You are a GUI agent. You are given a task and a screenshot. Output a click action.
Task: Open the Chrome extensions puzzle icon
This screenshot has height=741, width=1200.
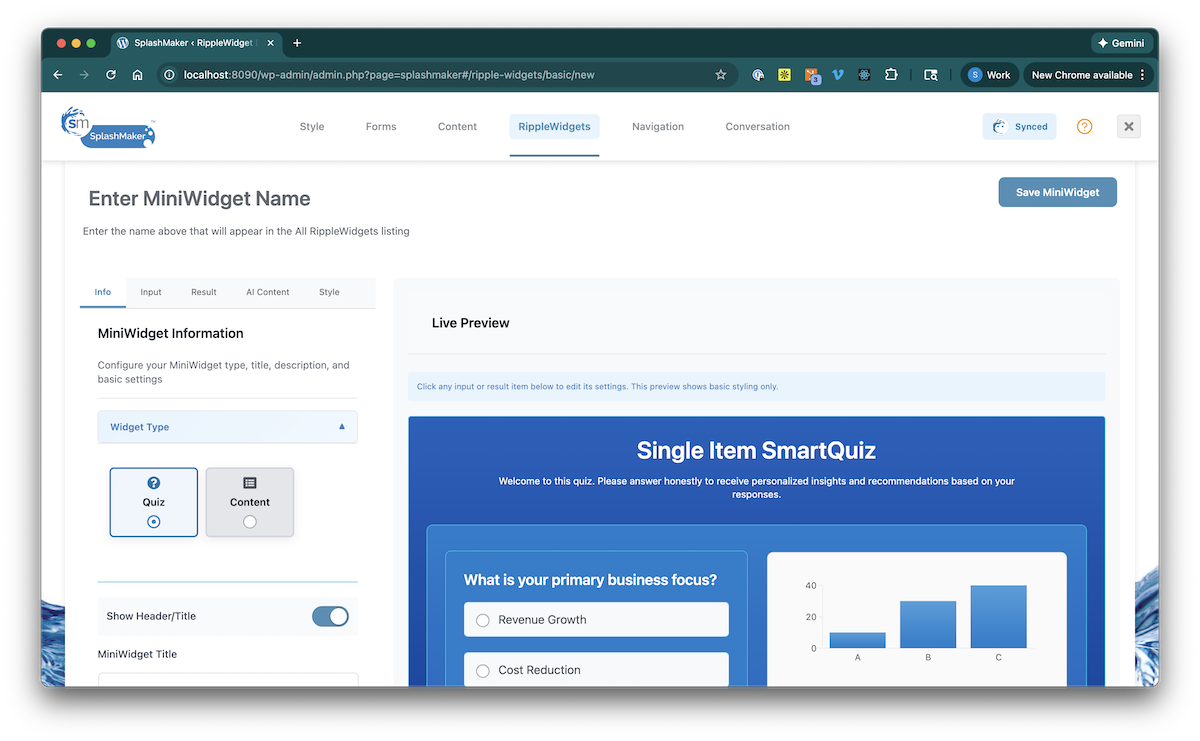click(891, 75)
